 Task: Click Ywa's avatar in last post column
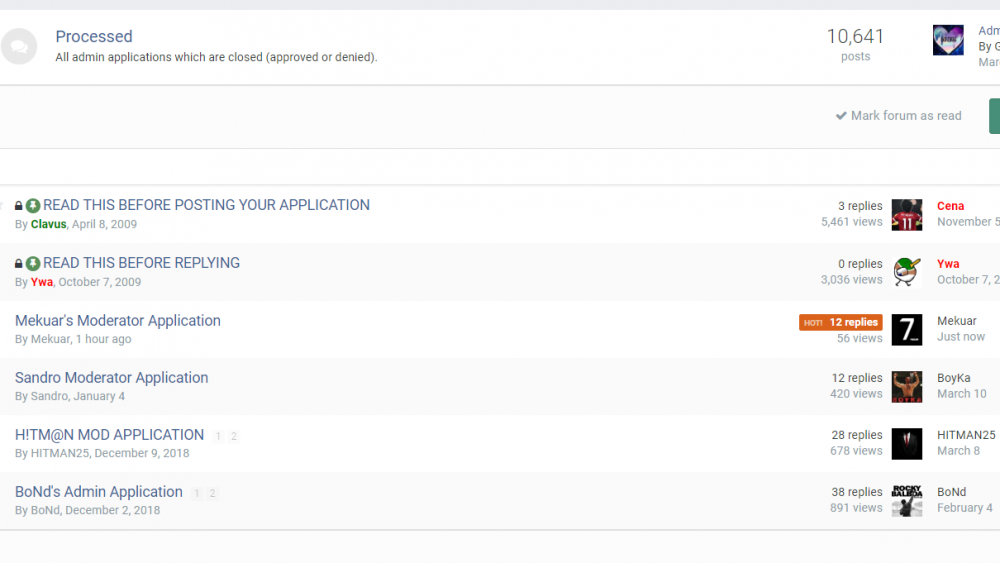(x=906, y=272)
